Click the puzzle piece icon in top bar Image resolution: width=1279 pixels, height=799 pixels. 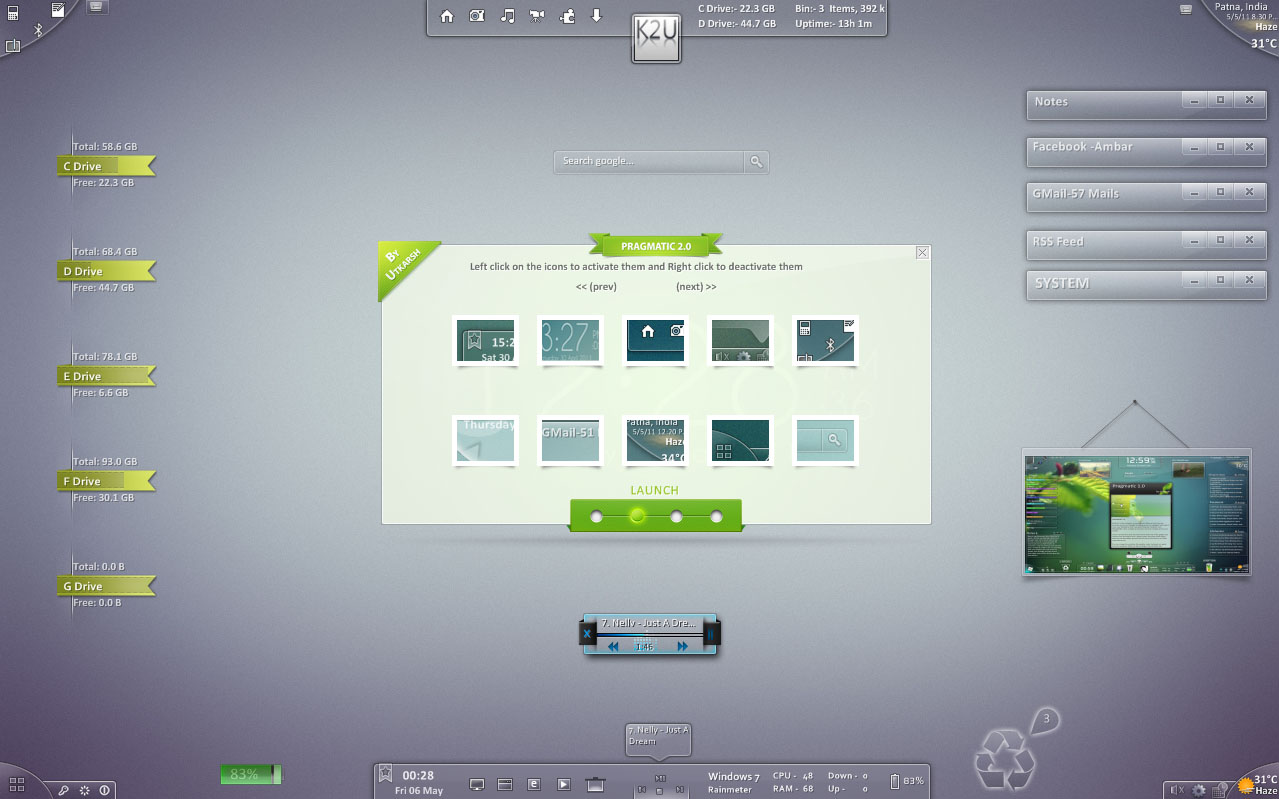click(x=567, y=16)
